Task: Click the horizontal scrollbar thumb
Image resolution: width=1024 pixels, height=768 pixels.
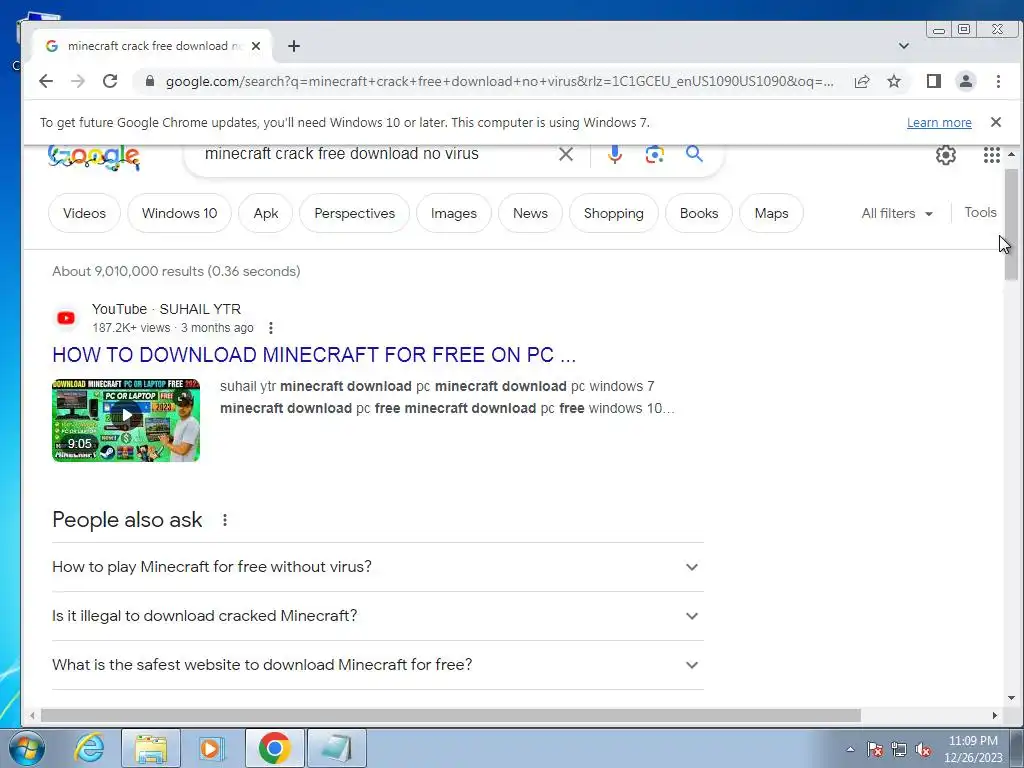Action: point(451,715)
